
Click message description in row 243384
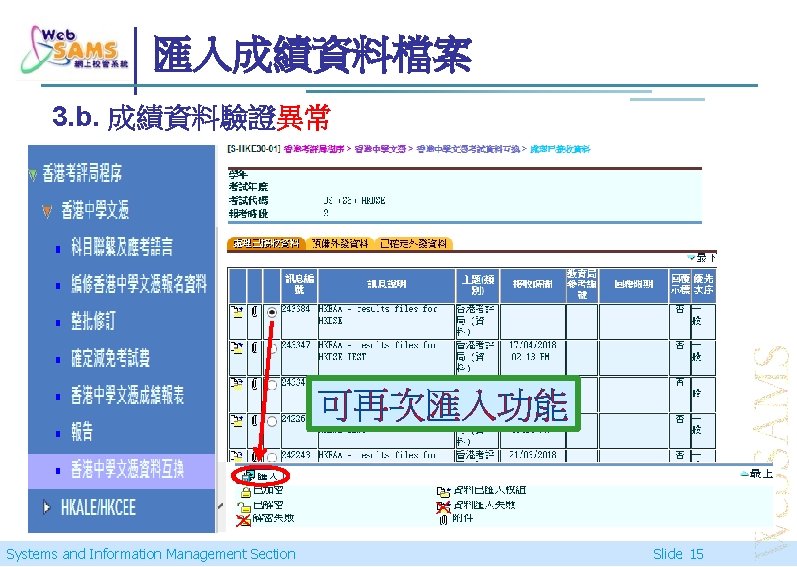[378, 314]
